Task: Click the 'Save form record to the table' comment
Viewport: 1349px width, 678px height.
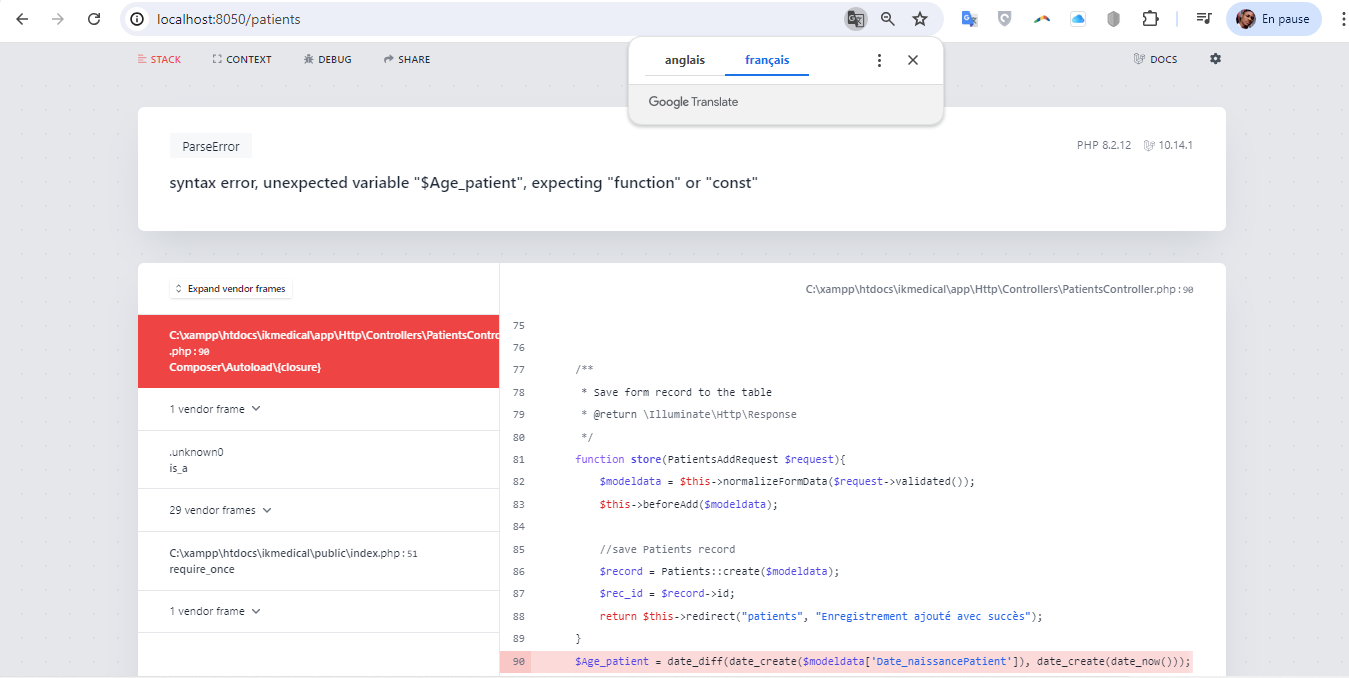Action: (x=676, y=392)
